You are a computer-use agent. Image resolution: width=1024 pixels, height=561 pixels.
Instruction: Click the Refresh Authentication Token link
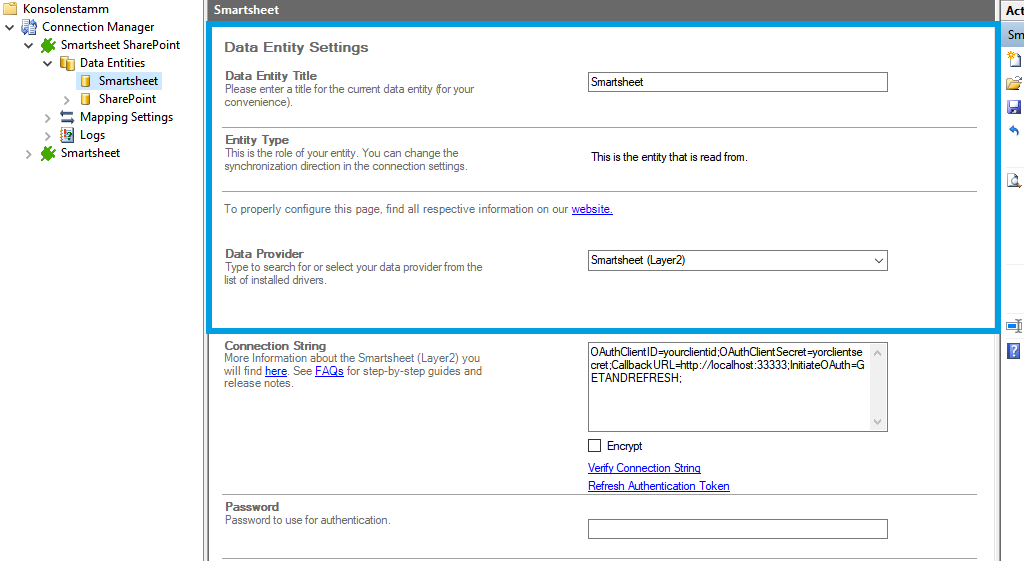coord(658,486)
